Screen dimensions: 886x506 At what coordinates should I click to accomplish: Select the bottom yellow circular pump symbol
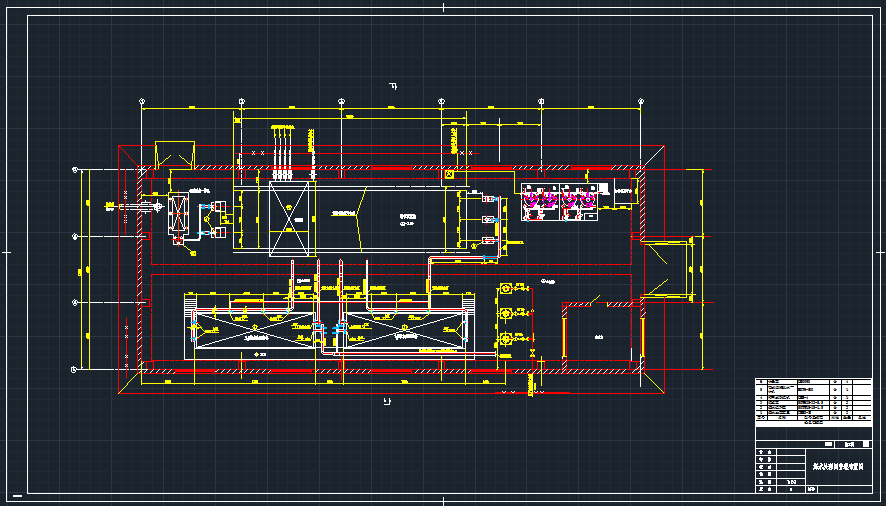(506, 340)
